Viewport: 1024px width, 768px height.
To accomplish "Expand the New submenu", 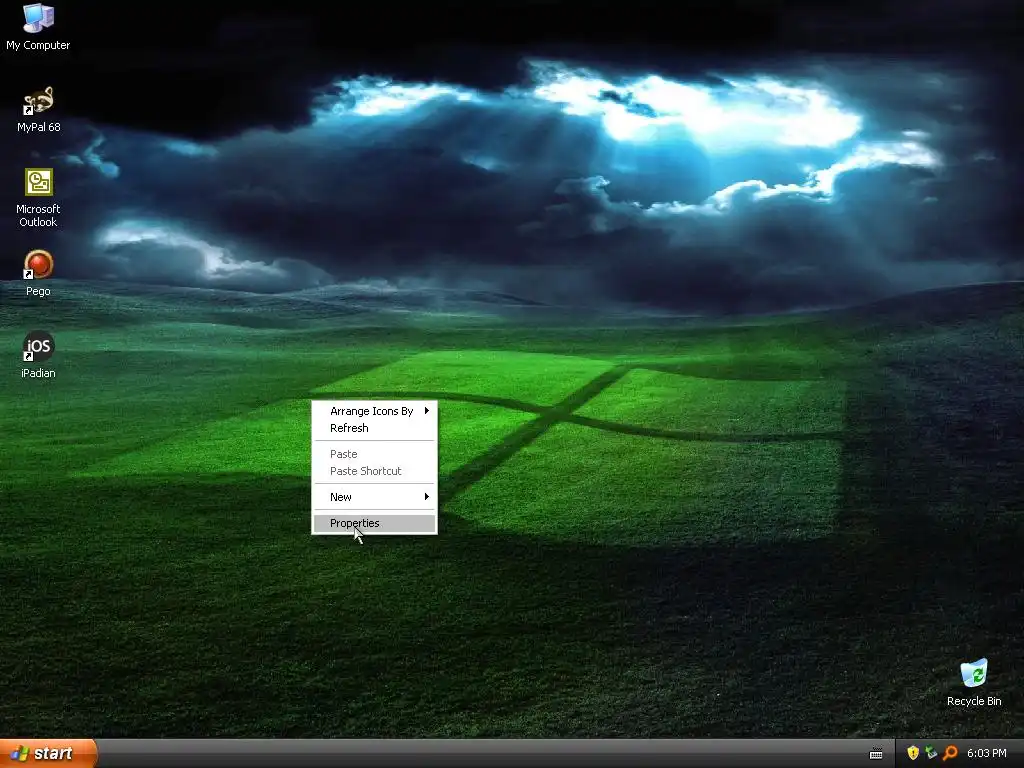I will point(374,497).
